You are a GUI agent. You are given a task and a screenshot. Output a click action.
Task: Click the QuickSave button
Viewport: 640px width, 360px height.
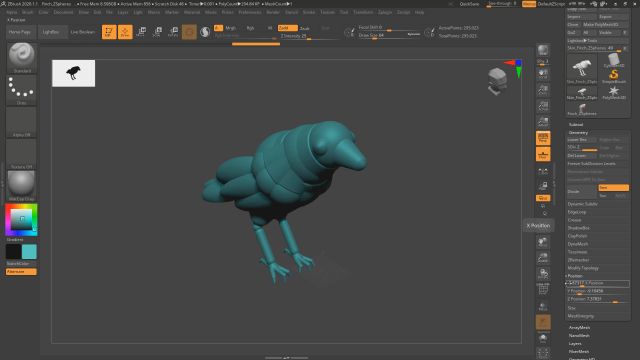click(469, 4)
